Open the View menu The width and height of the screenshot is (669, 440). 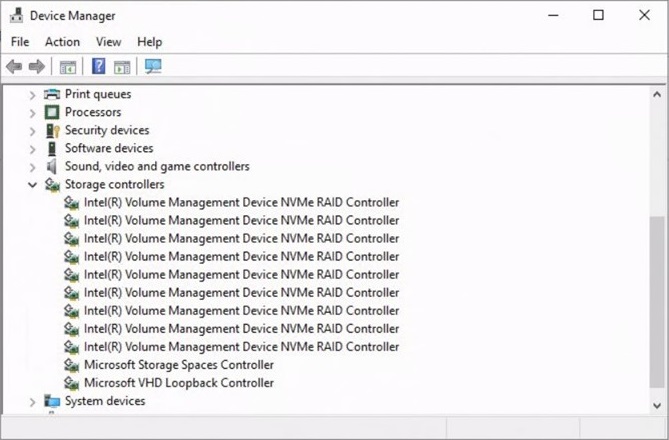pos(108,42)
